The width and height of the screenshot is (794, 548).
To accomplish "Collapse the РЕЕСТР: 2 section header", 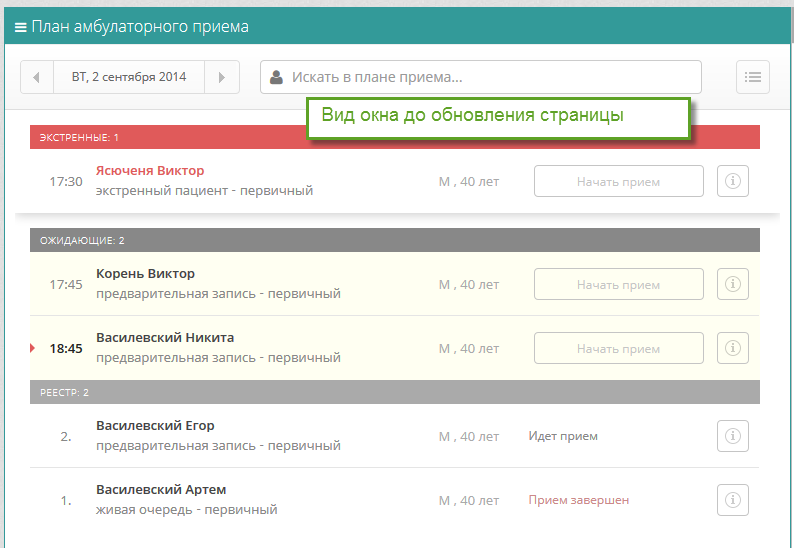I will [395, 392].
